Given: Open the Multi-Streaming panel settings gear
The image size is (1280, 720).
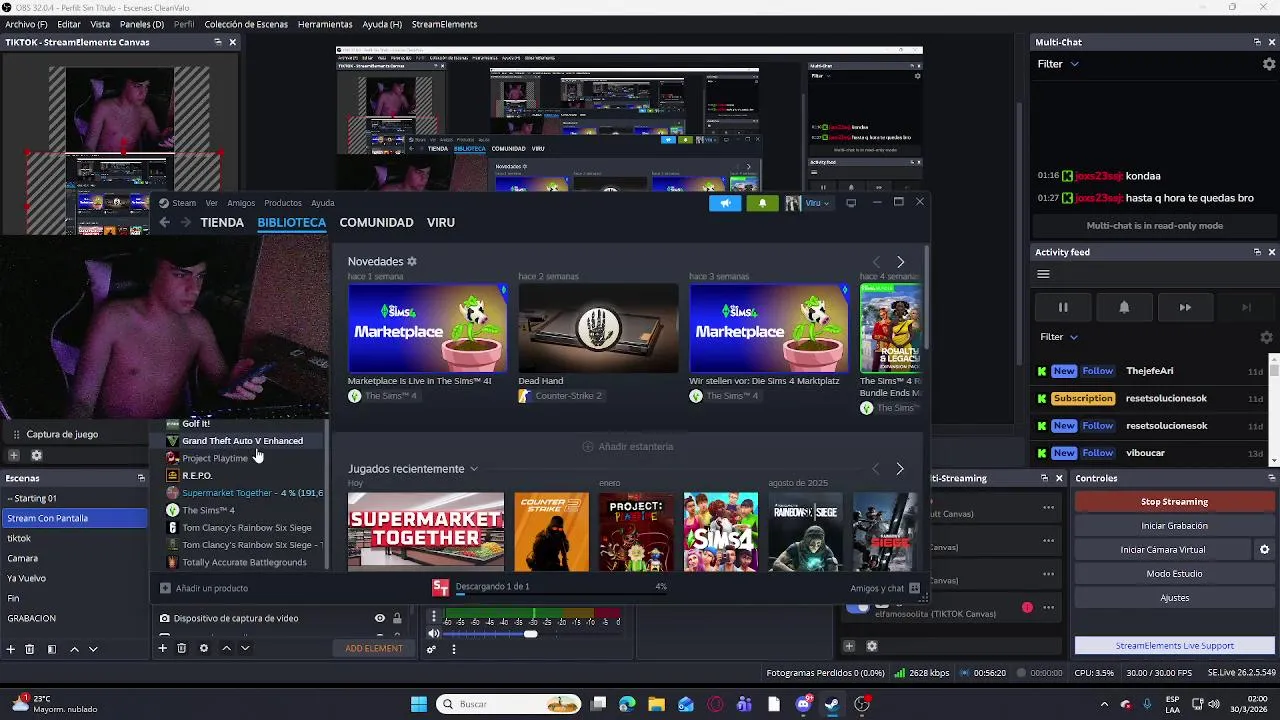Looking at the screenshot, I should [871, 646].
